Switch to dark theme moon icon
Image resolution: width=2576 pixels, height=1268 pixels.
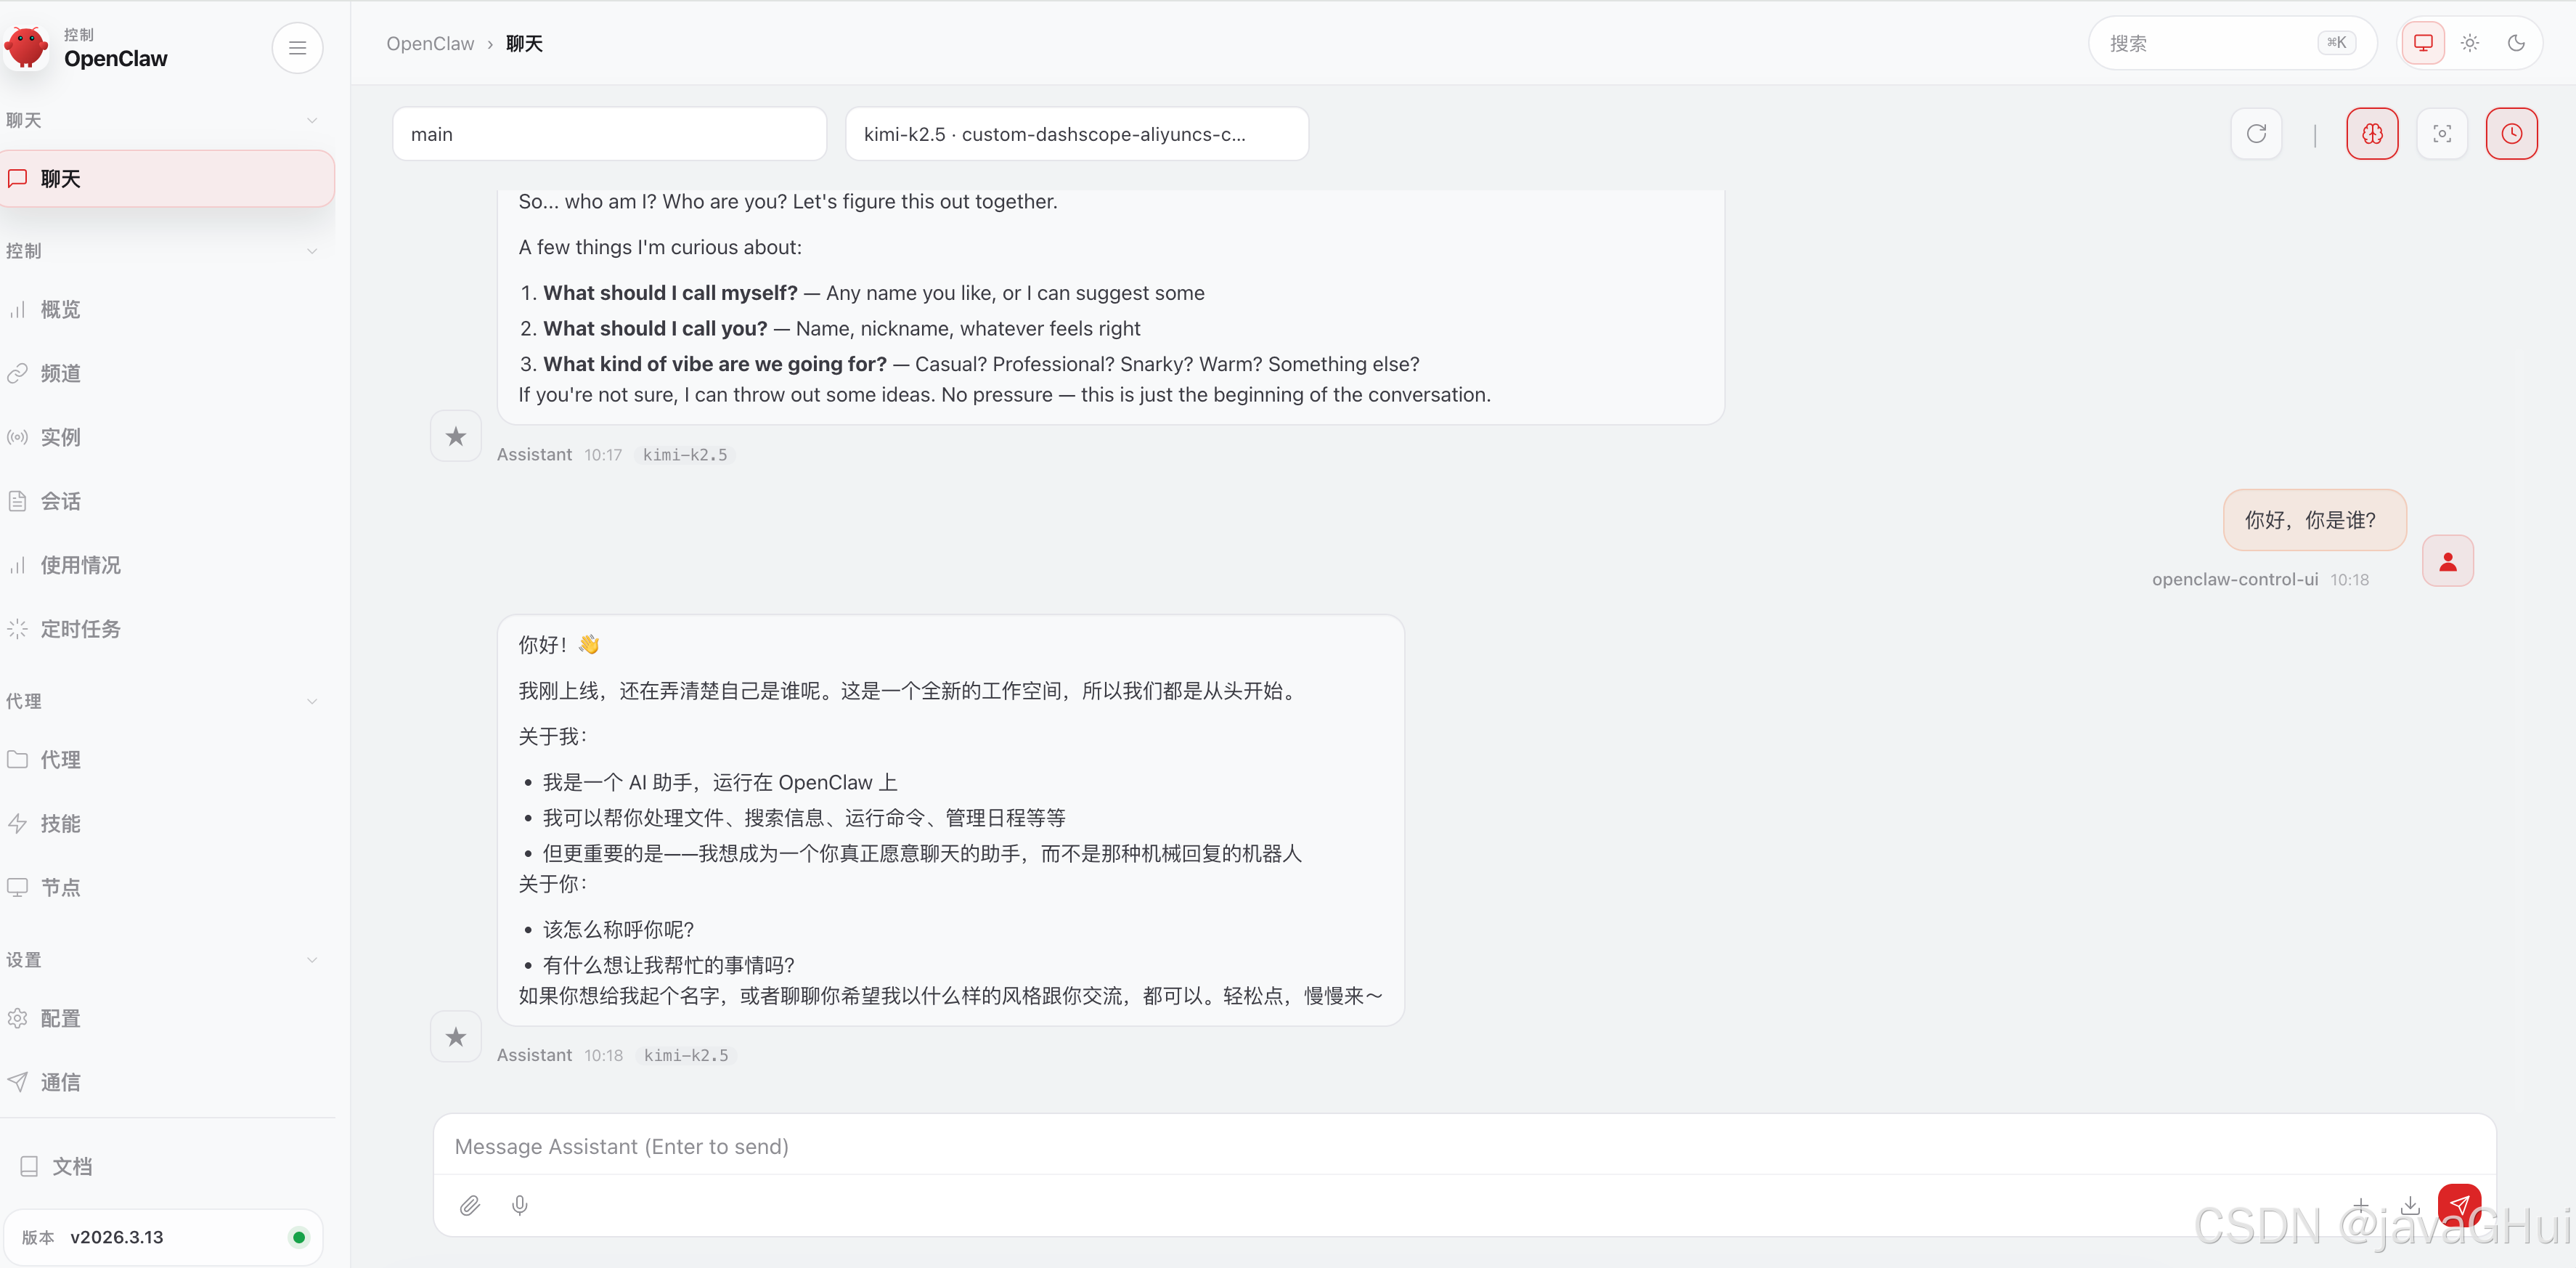[2516, 43]
